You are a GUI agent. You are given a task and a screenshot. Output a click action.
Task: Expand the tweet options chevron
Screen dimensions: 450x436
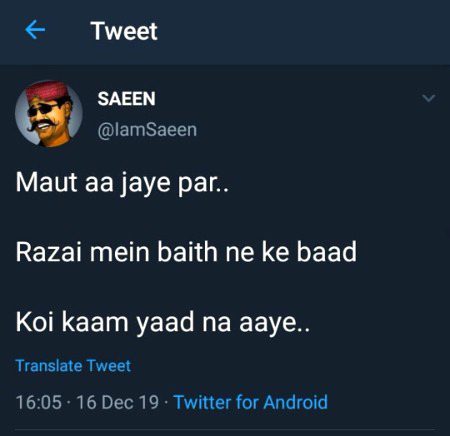[x=428, y=98]
